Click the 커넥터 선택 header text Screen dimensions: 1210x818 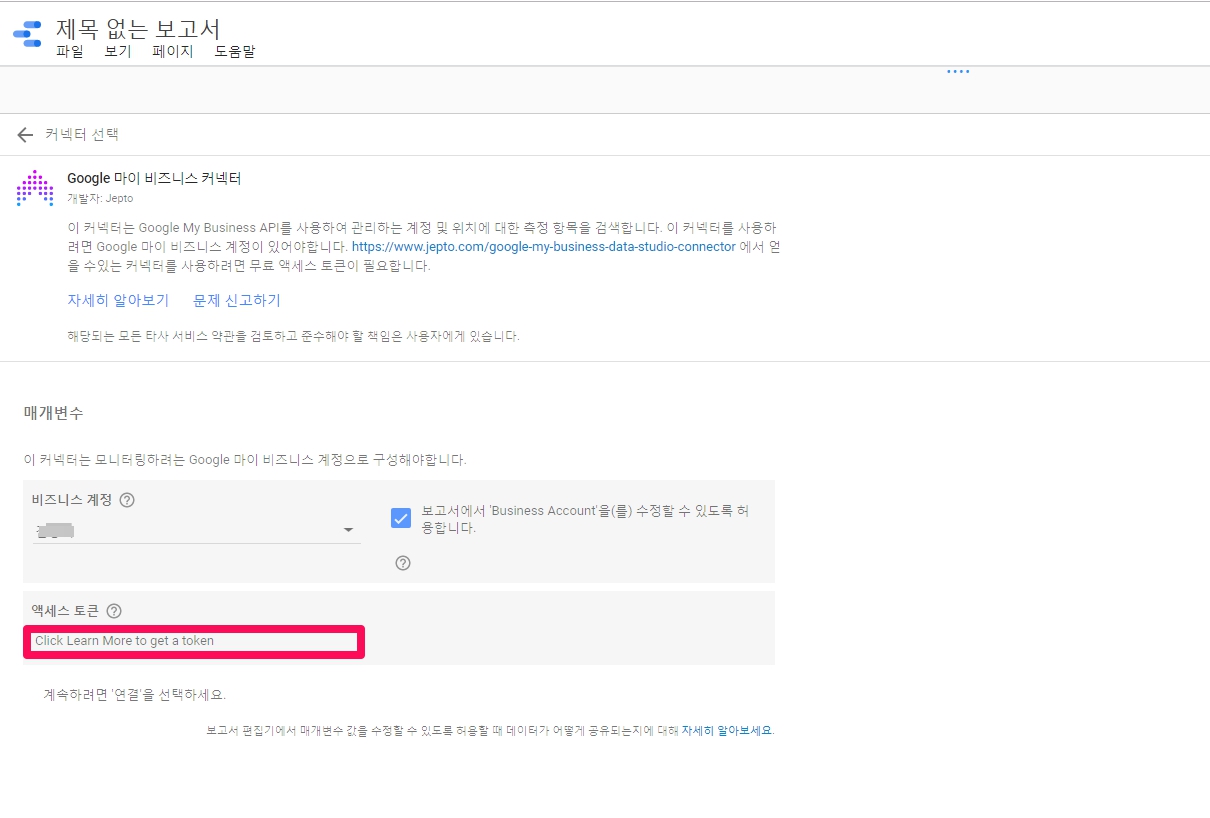82,135
